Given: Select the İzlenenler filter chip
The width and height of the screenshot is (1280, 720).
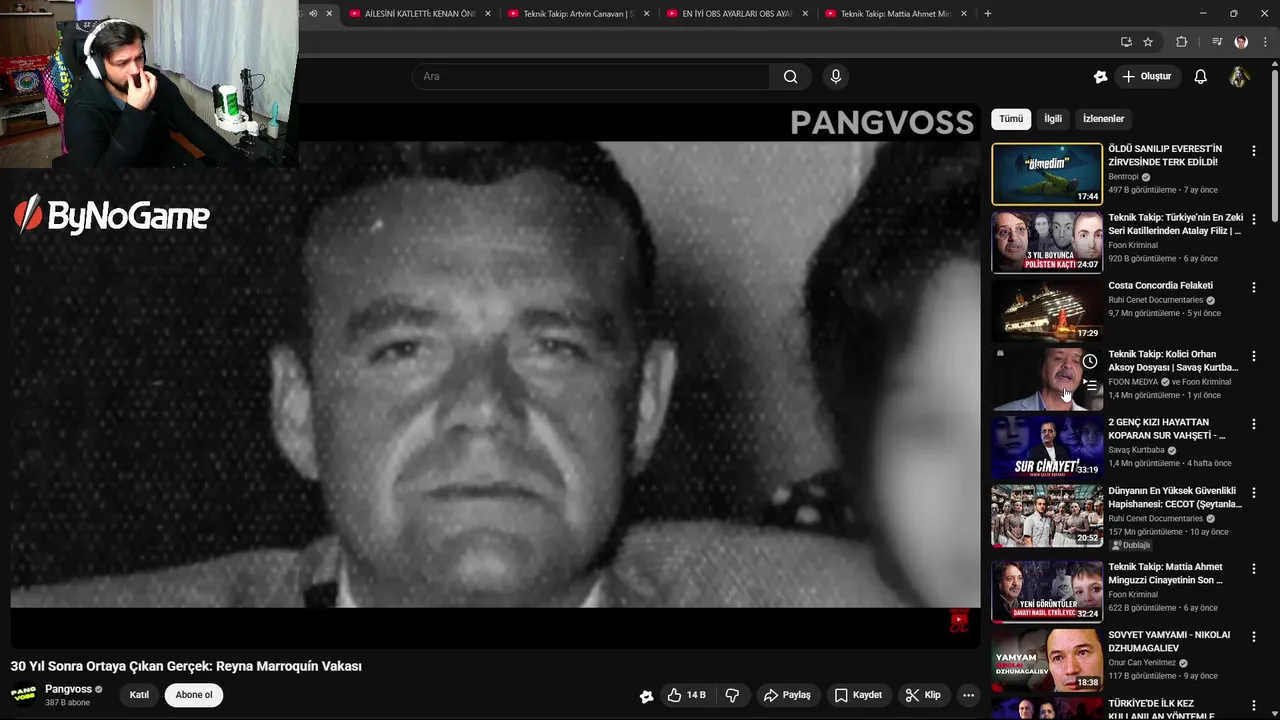Looking at the screenshot, I should pos(1103,118).
